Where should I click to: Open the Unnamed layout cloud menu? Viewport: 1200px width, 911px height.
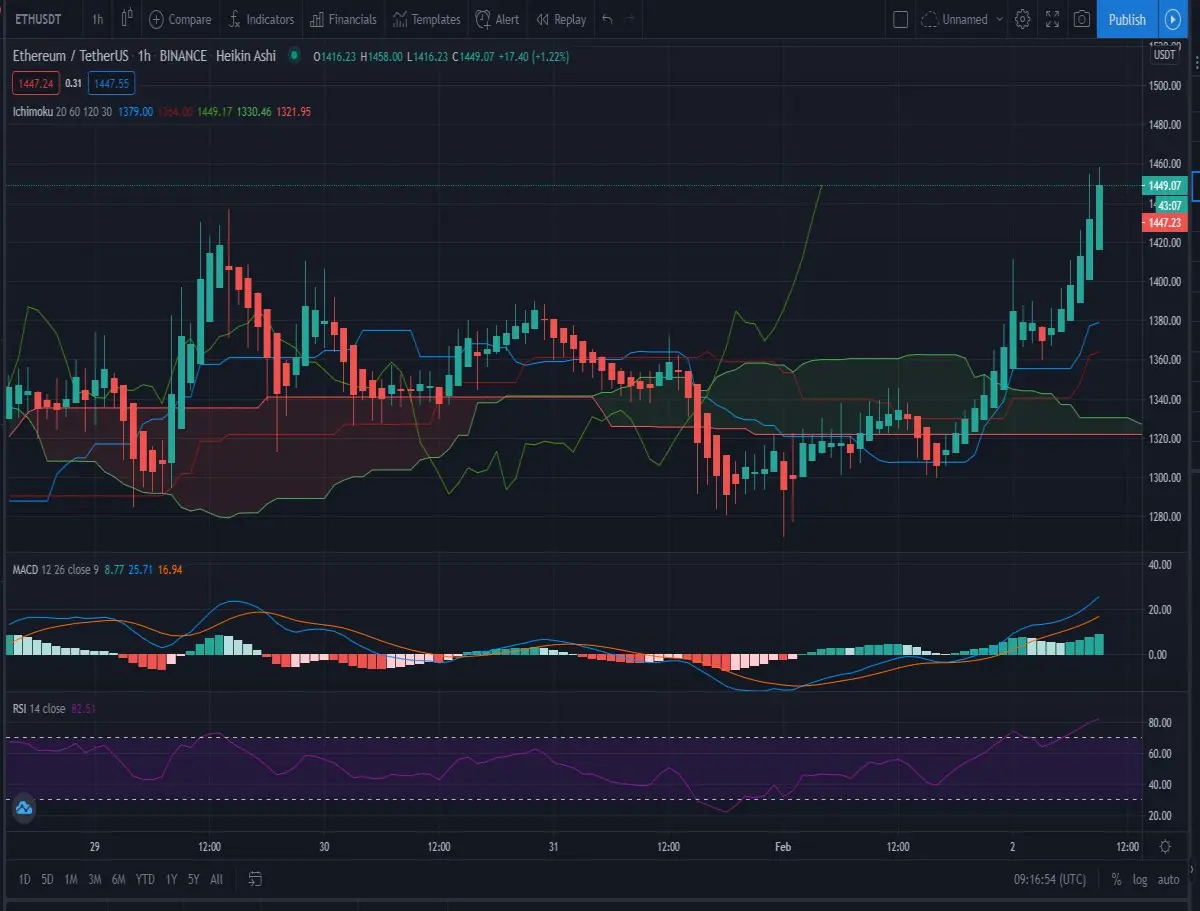point(962,19)
